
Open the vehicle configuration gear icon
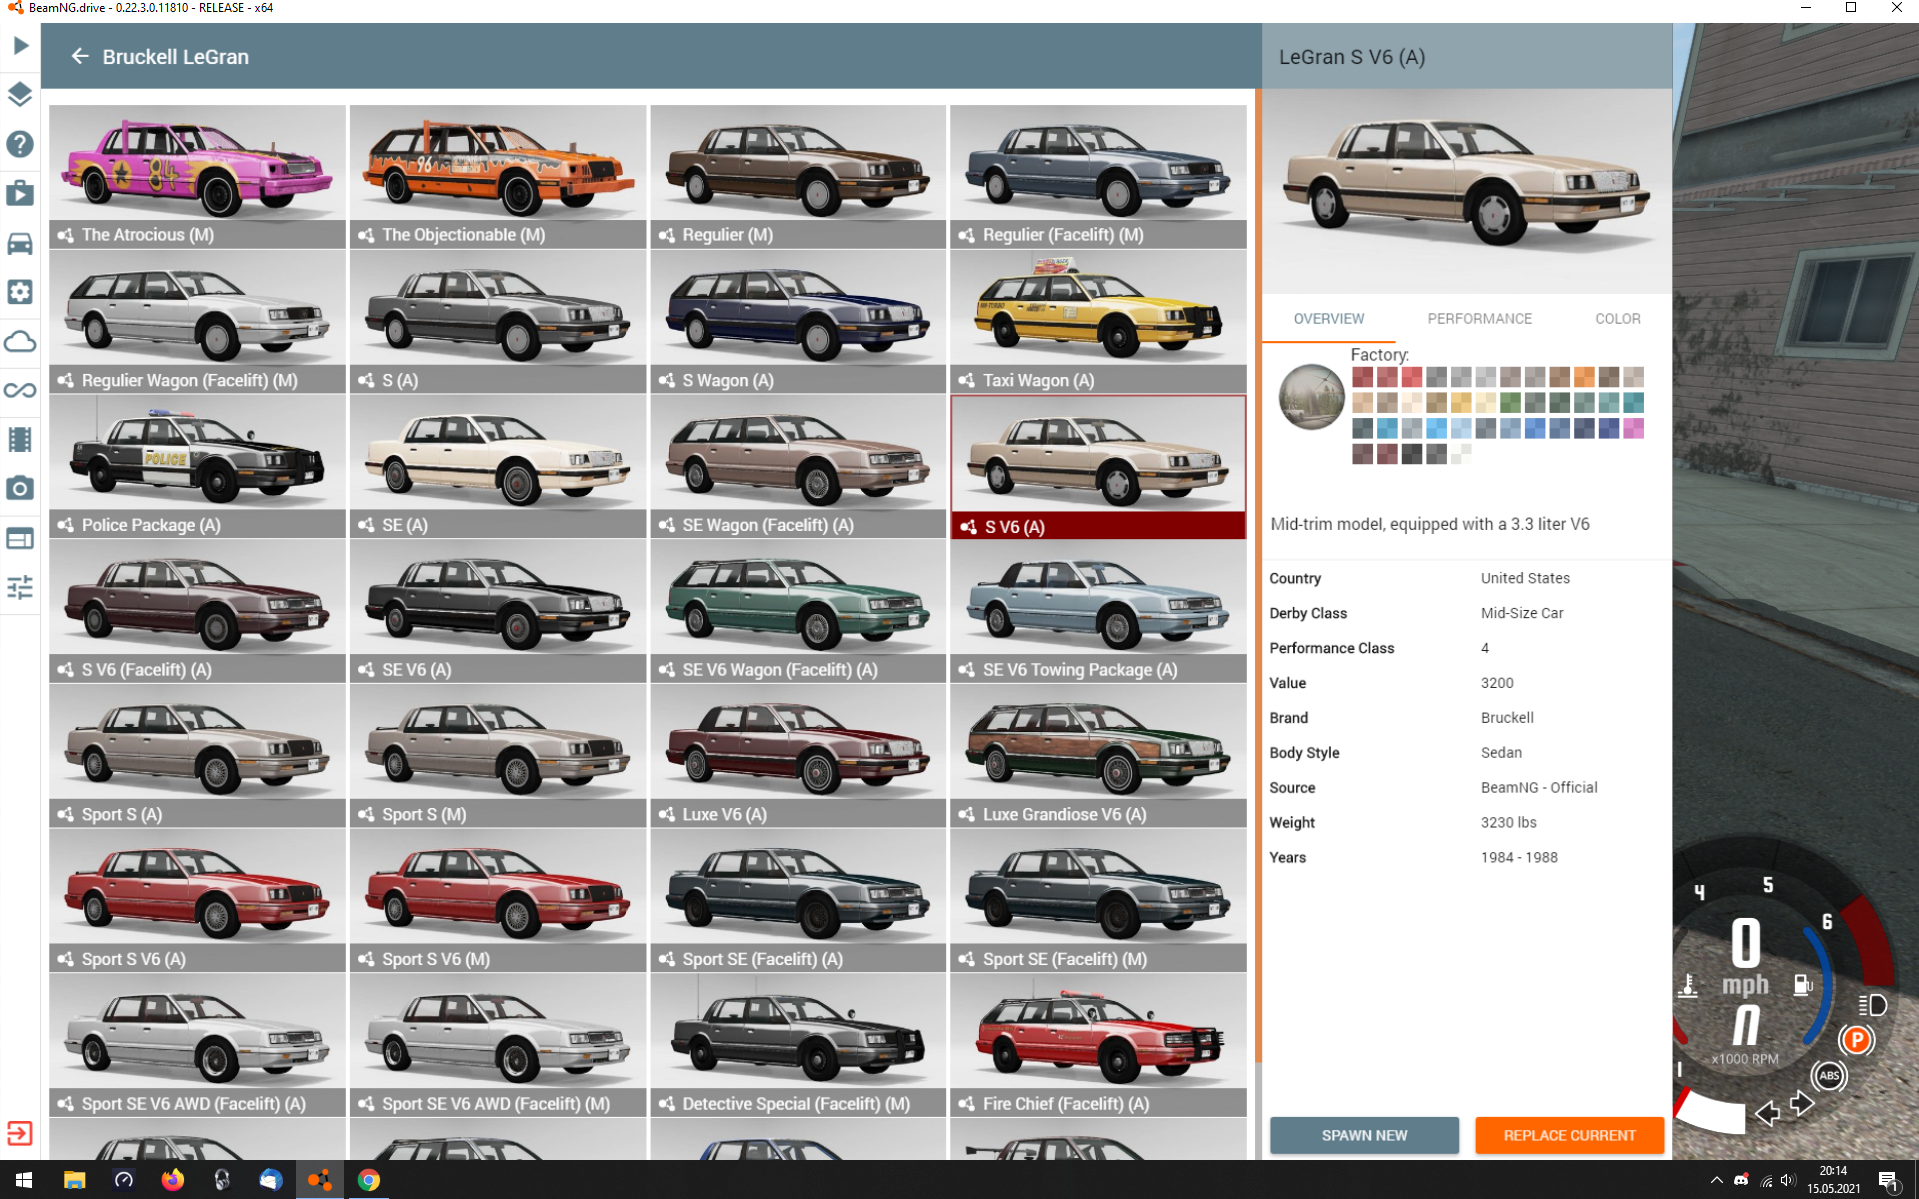tap(20, 292)
